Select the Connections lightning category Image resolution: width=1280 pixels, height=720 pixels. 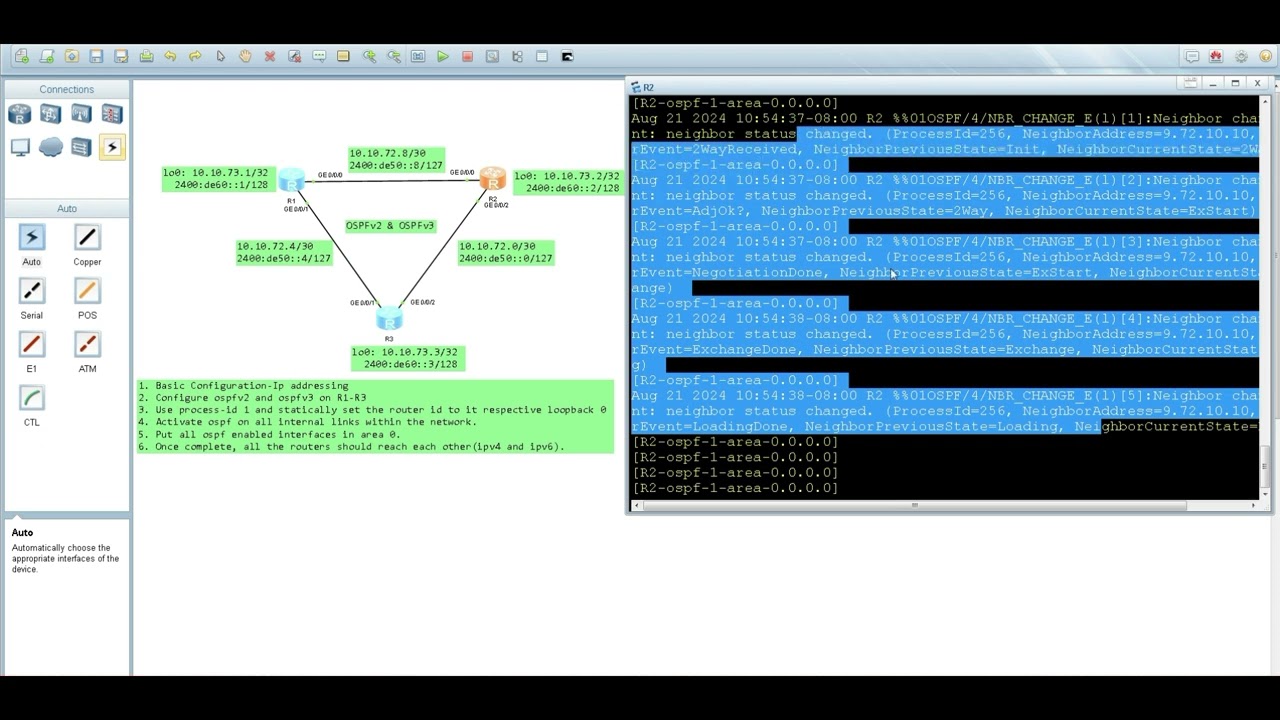pos(112,148)
